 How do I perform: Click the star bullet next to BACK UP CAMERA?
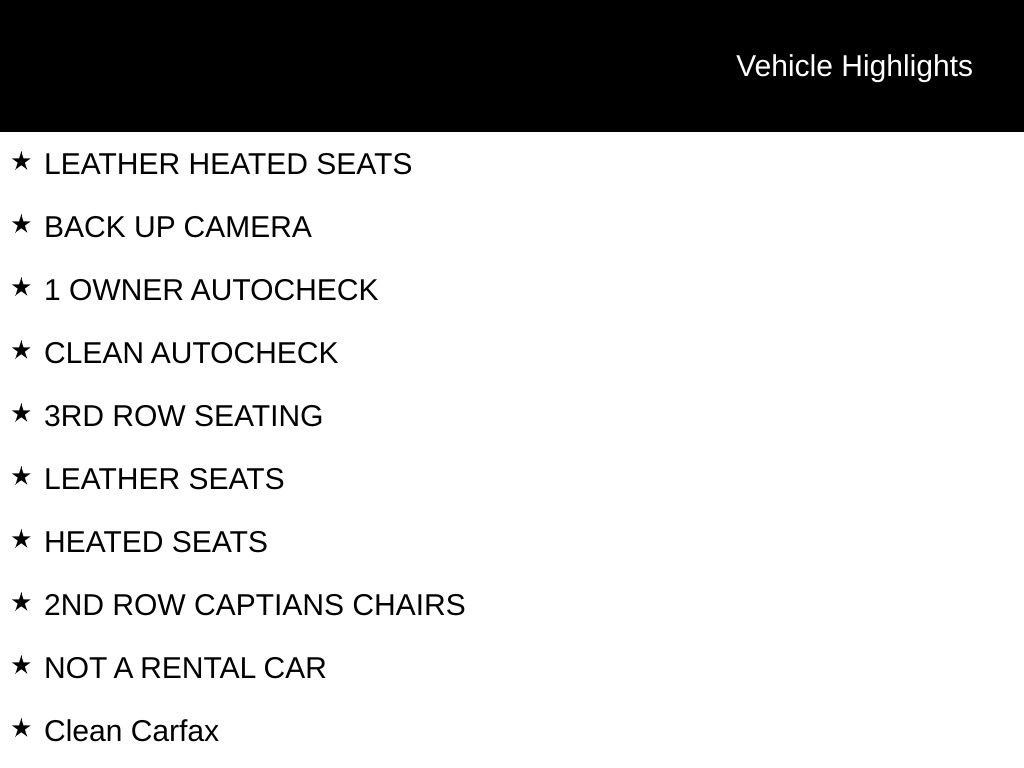click(x=22, y=224)
